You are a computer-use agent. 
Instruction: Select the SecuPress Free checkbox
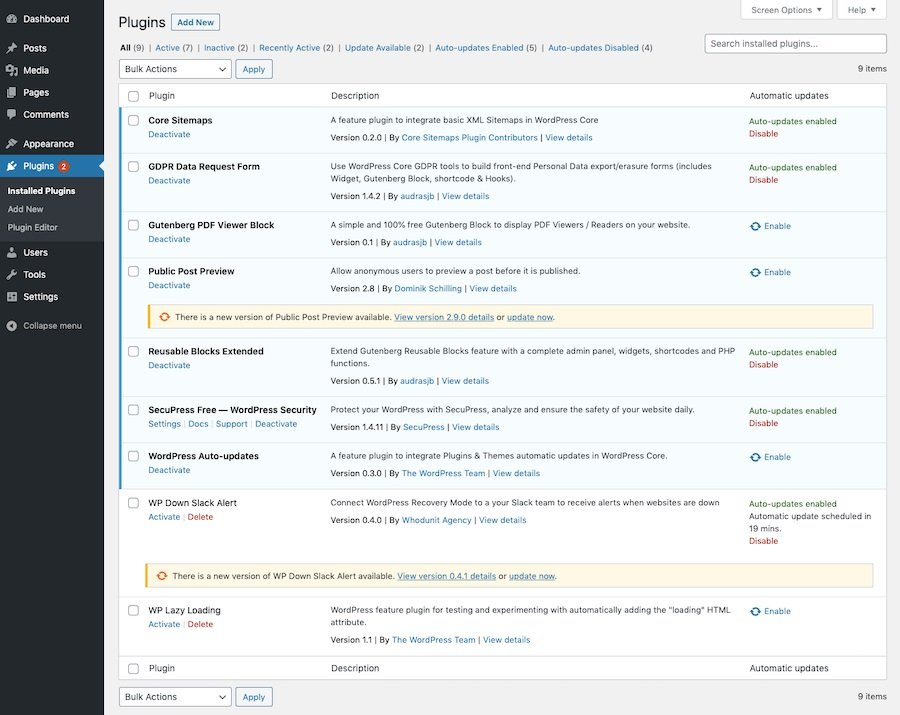[133, 410]
